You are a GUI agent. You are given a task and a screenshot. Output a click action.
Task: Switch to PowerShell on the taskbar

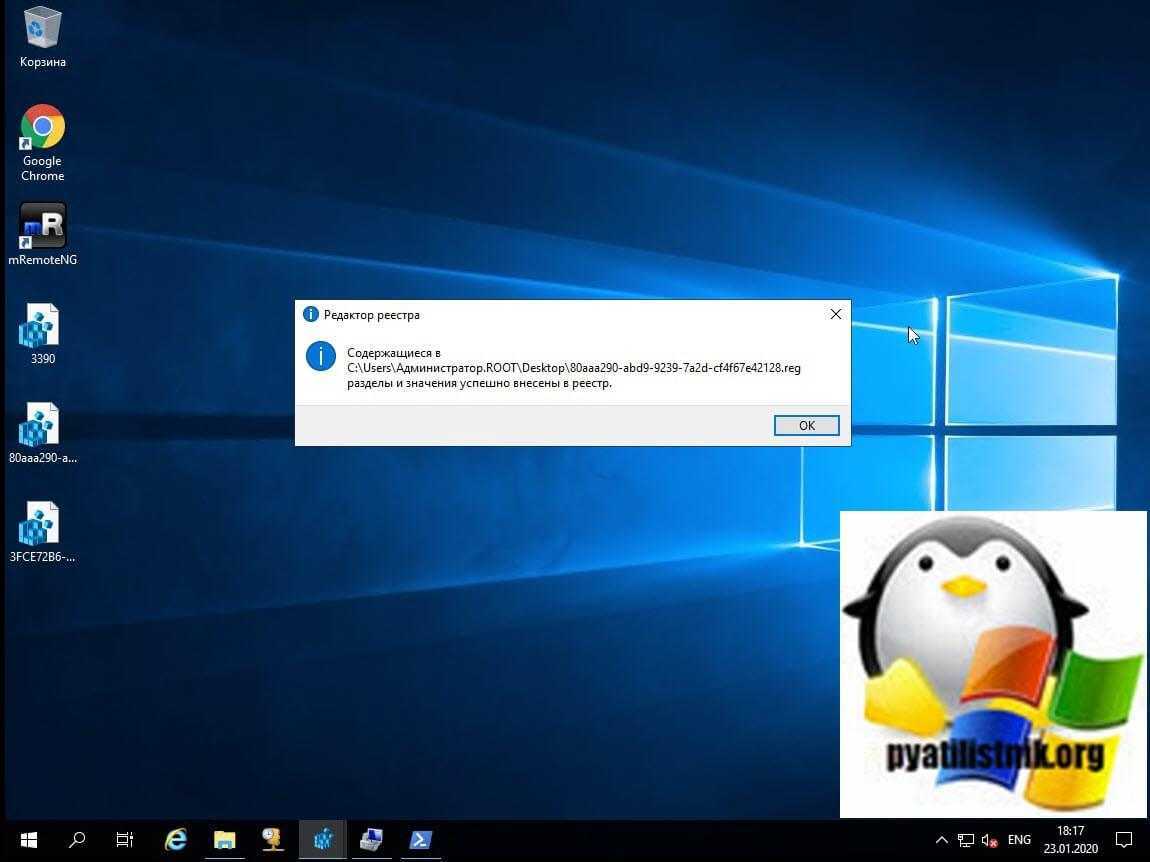click(x=420, y=840)
